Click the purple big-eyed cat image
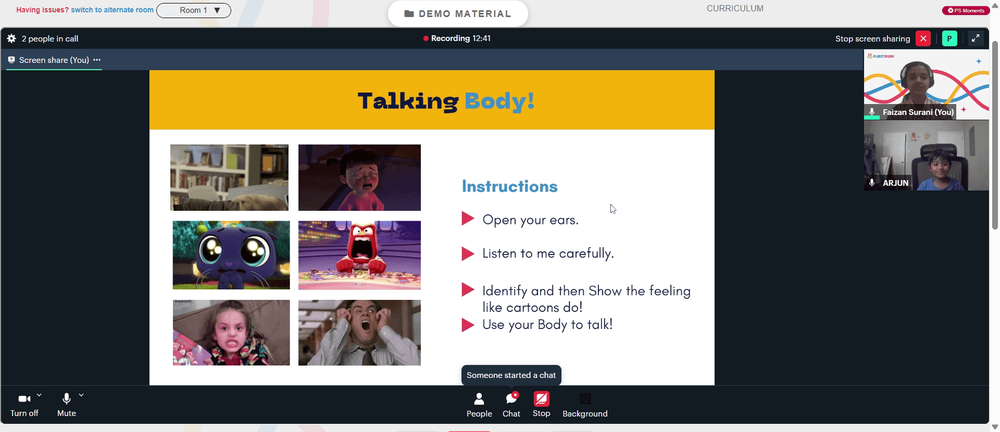This screenshot has width=1000, height=432. 231,255
